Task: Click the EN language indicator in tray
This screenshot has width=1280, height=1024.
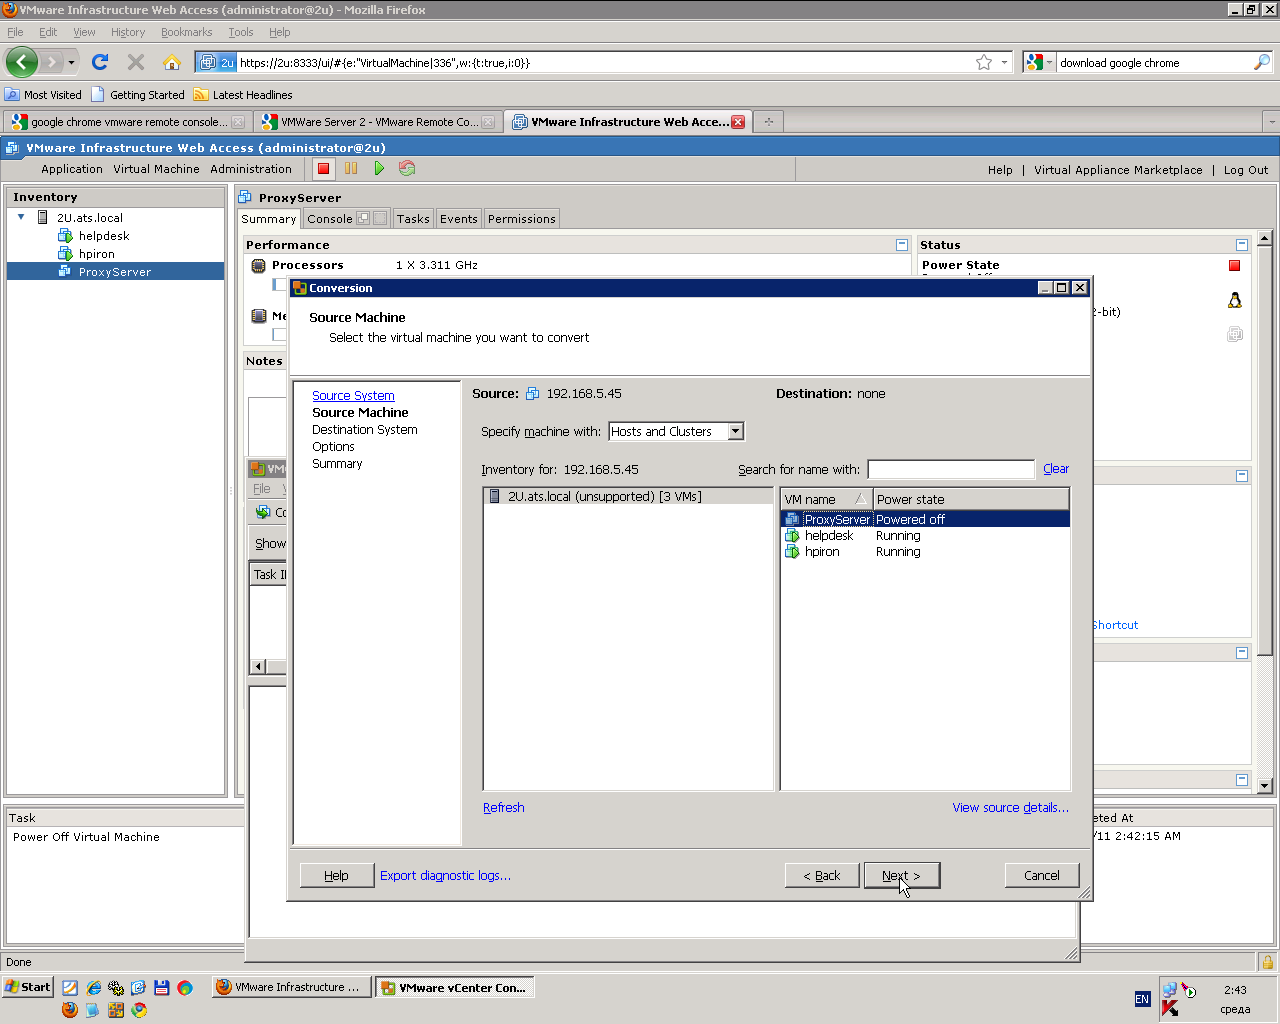Action: [x=1142, y=999]
